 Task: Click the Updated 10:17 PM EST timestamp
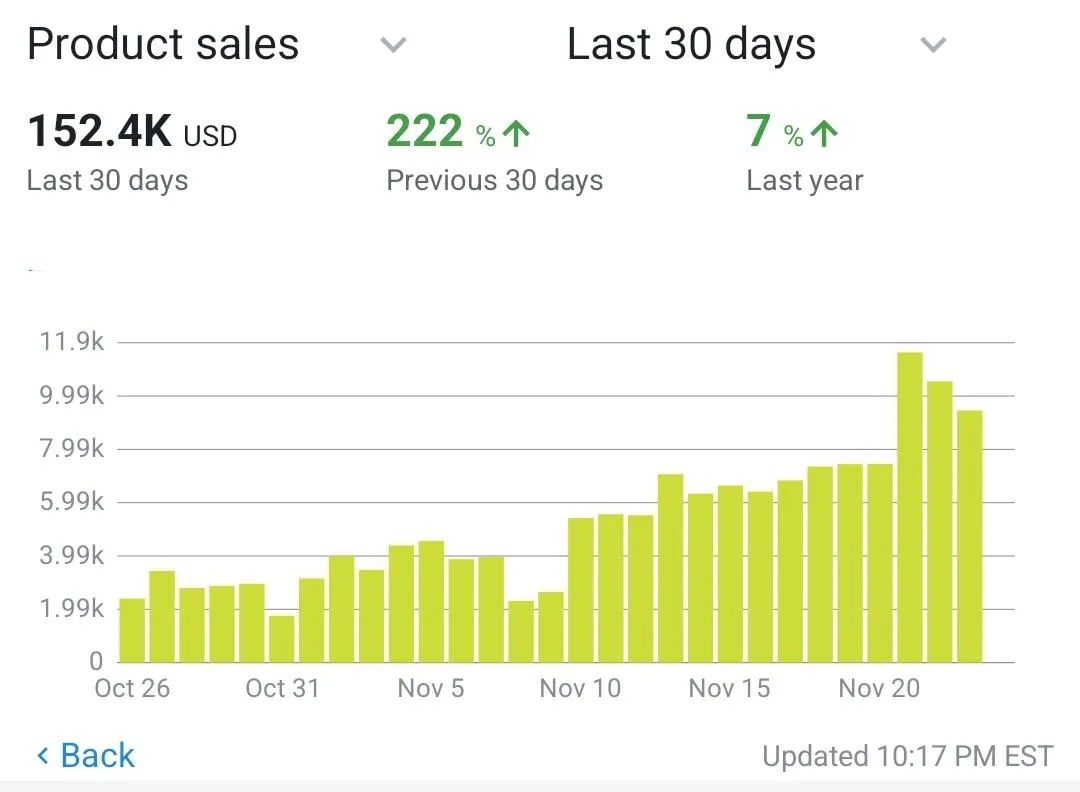point(907,757)
